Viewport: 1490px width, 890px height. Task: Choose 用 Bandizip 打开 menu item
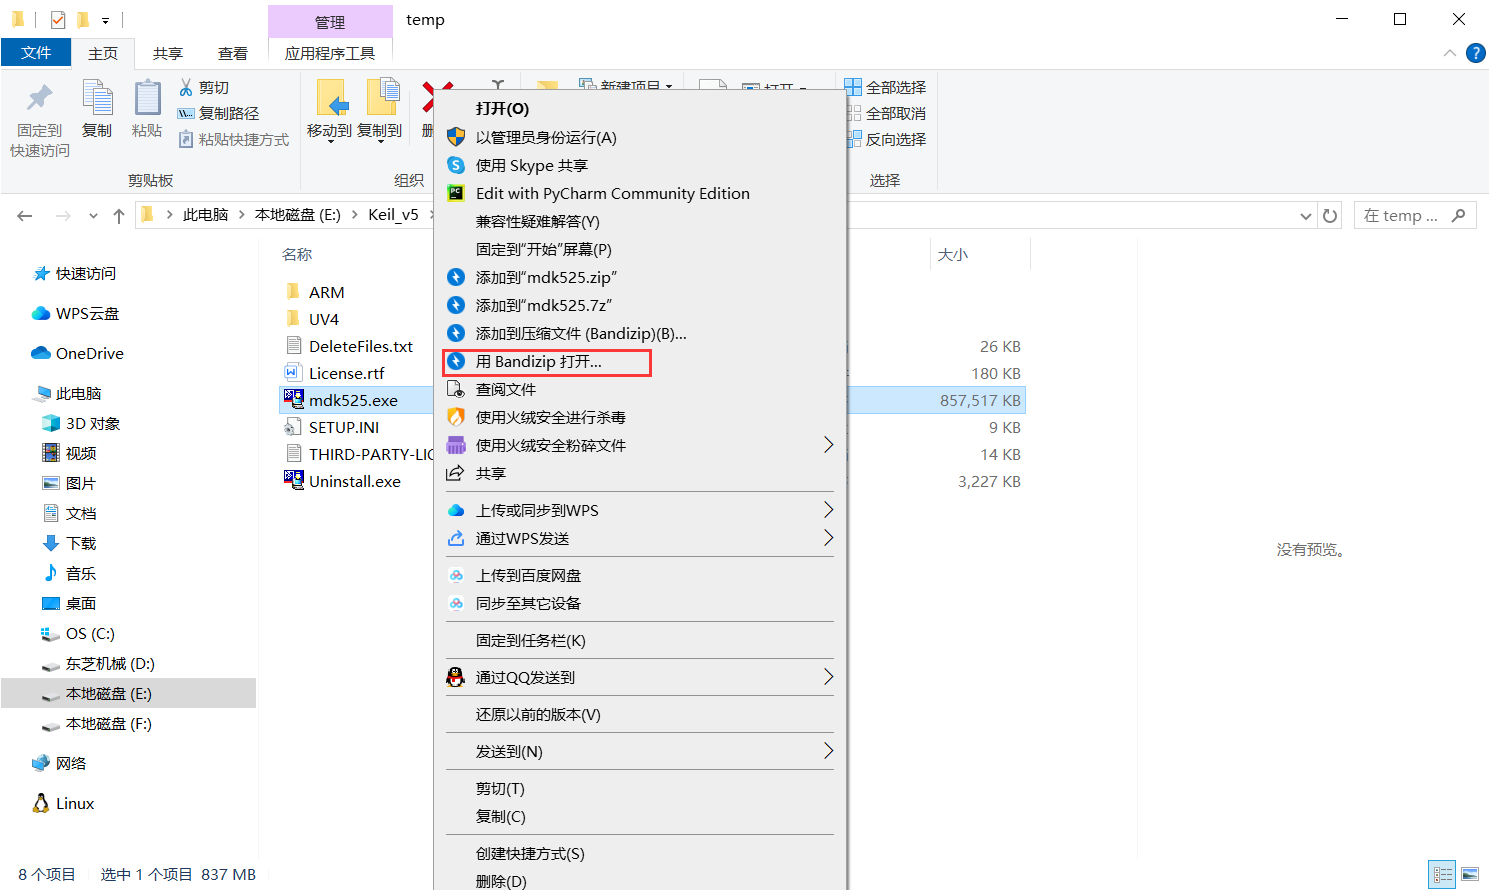click(x=640, y=361)
